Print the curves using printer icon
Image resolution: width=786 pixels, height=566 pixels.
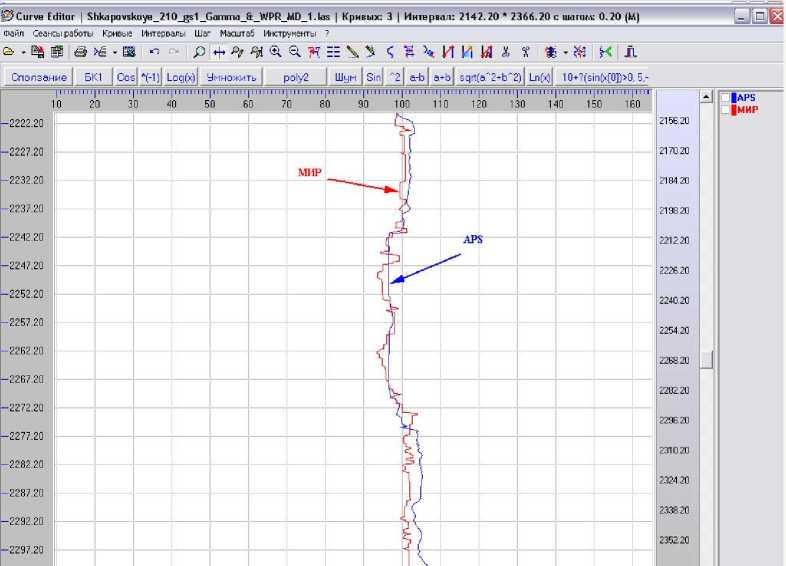(80, 52)
